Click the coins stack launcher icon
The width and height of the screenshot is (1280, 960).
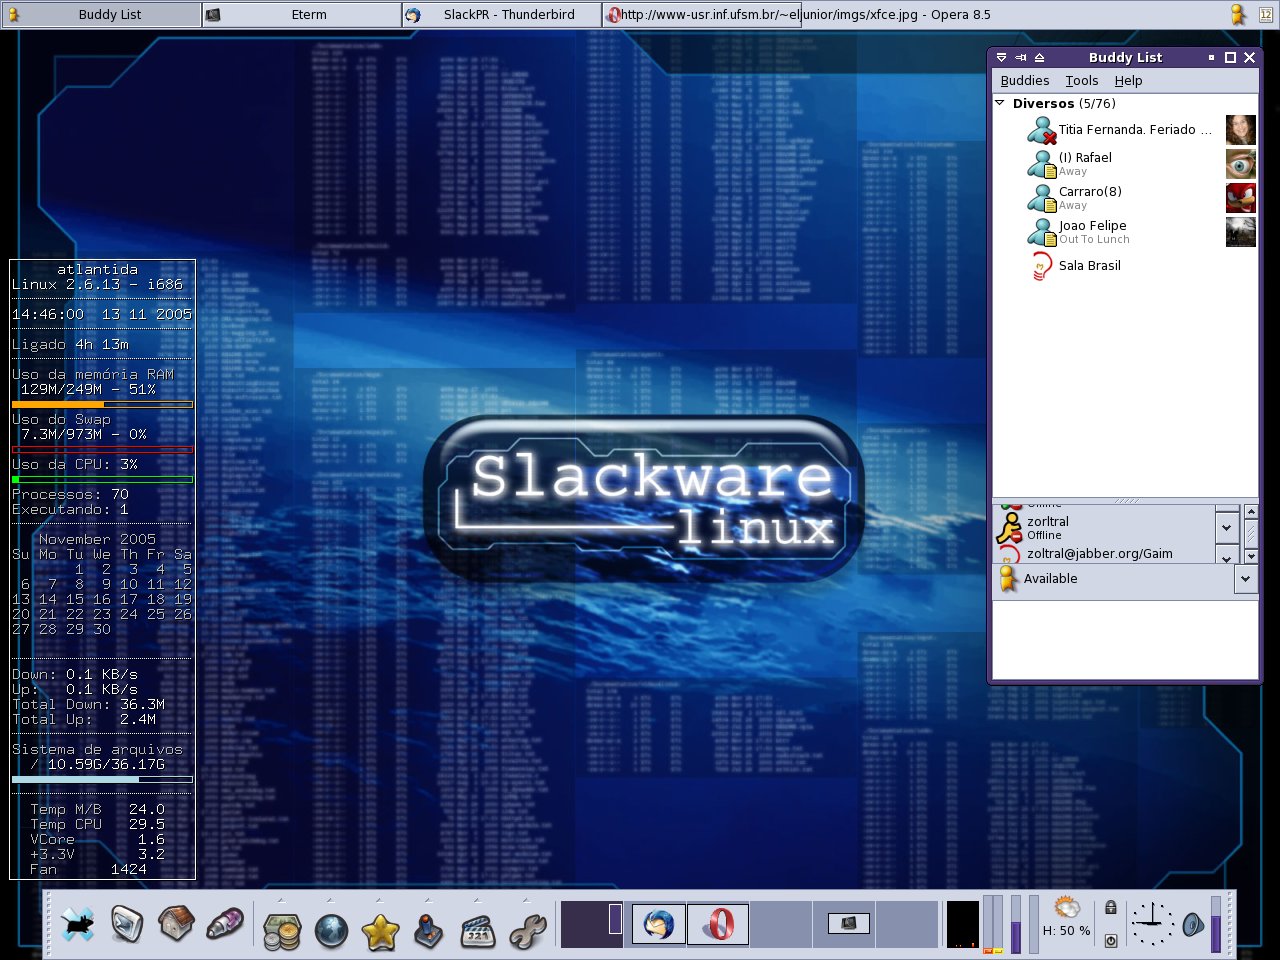click(x=282, y=931)
